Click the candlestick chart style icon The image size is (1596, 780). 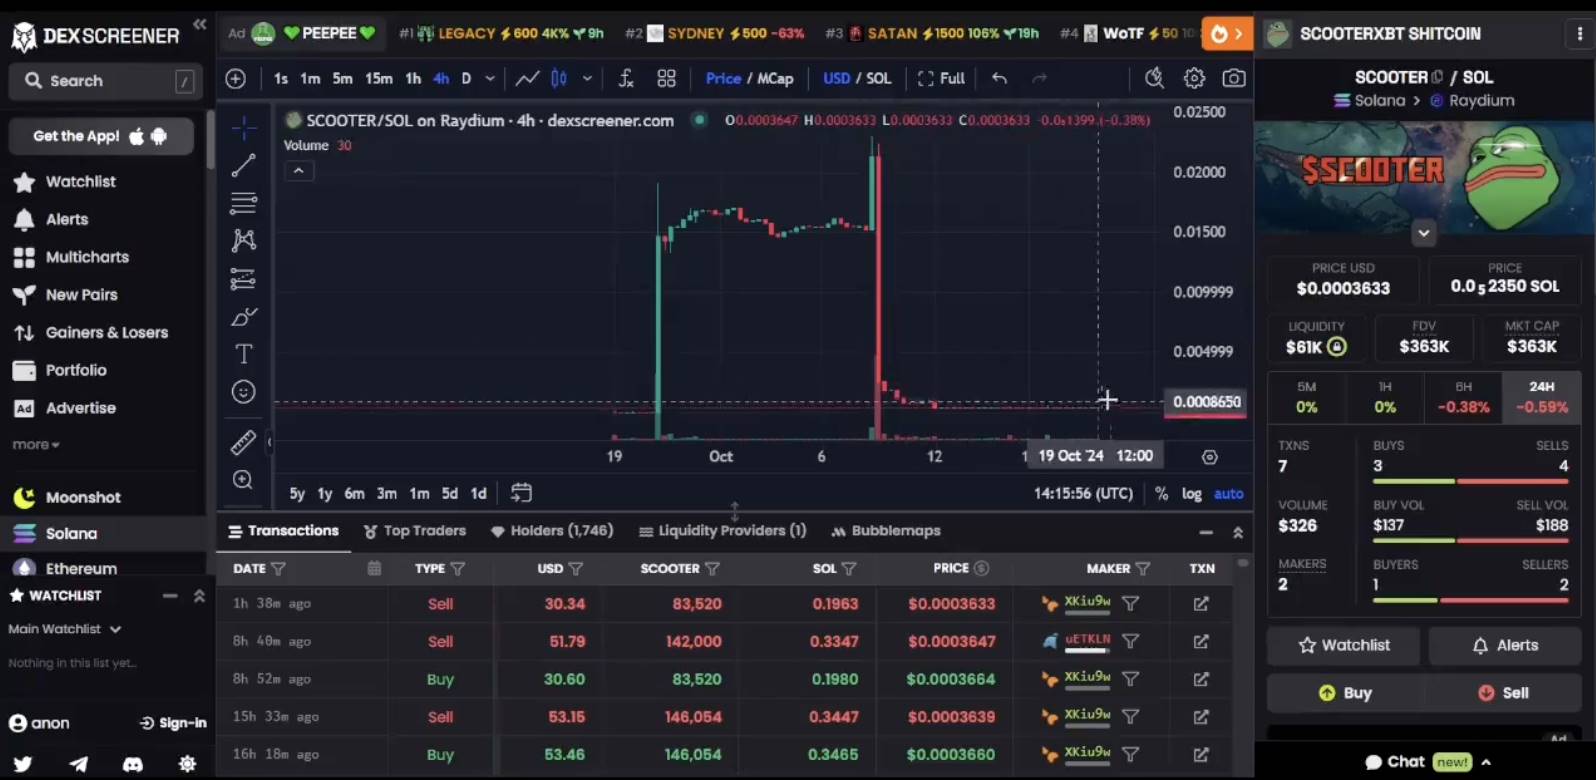pyautogui.click(x=559, y=78)
